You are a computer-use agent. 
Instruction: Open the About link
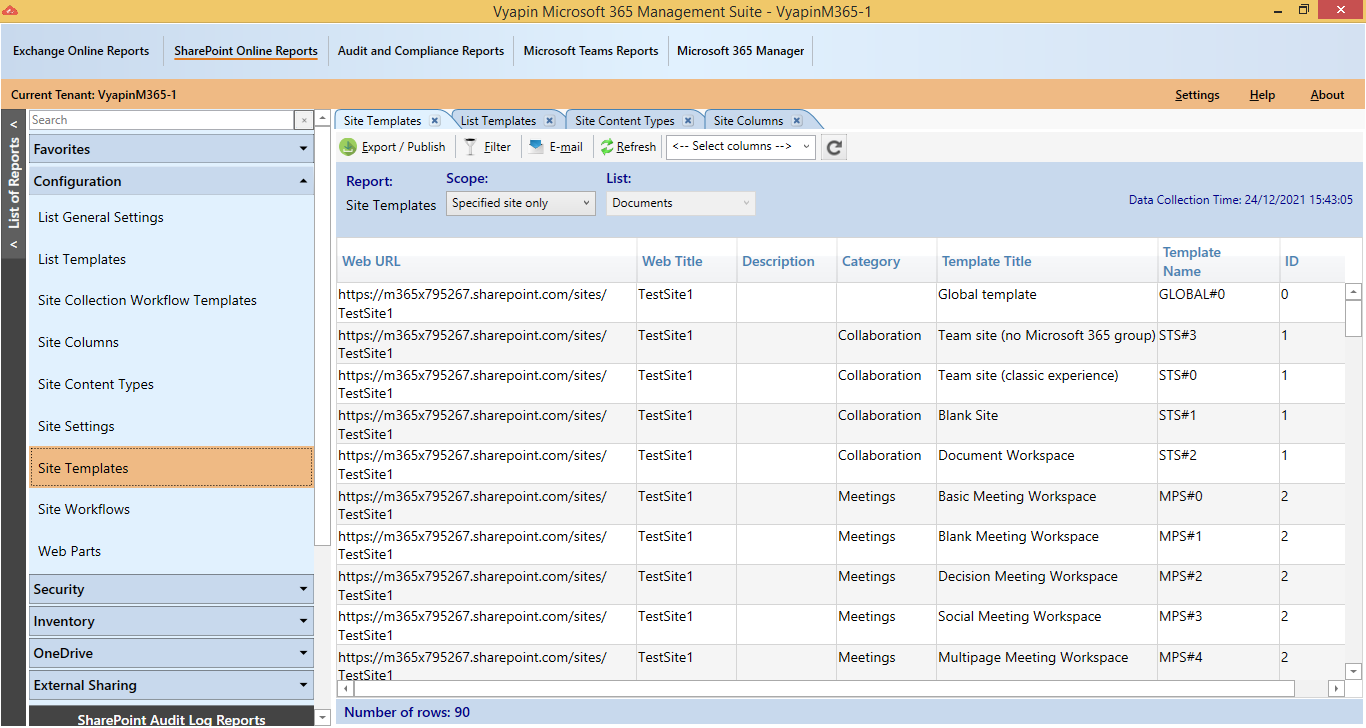coord(1327,95)
